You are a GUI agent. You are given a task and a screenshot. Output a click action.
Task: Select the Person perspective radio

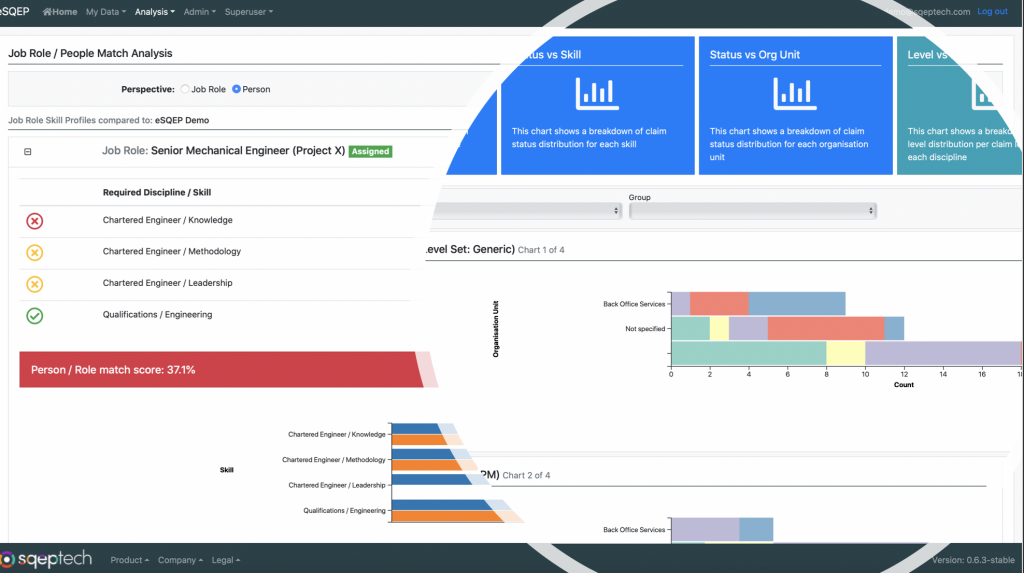[236, 89]
